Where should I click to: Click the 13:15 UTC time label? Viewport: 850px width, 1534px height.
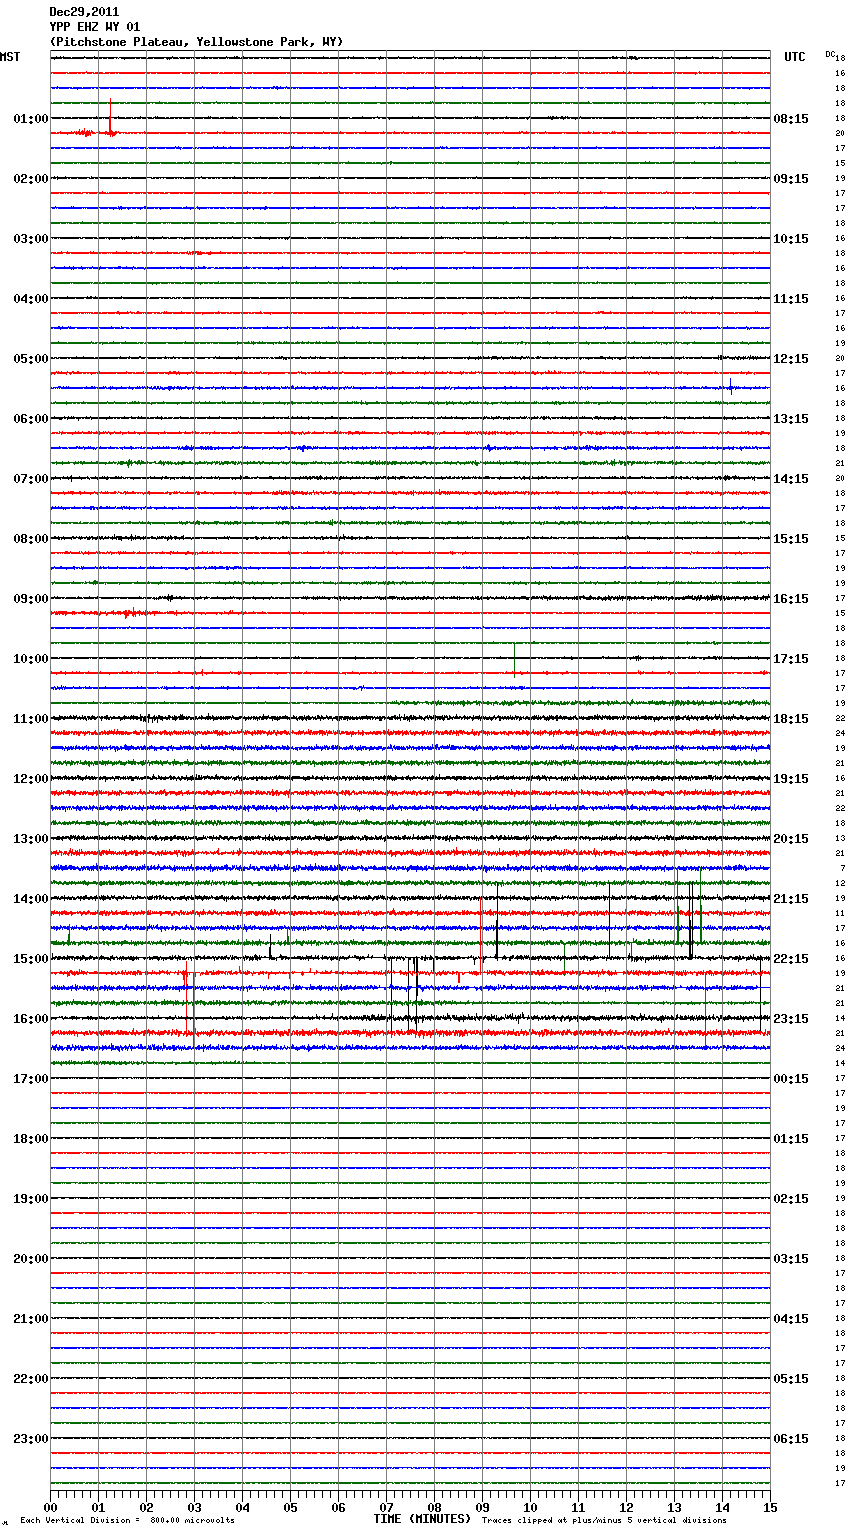[791, 419]
